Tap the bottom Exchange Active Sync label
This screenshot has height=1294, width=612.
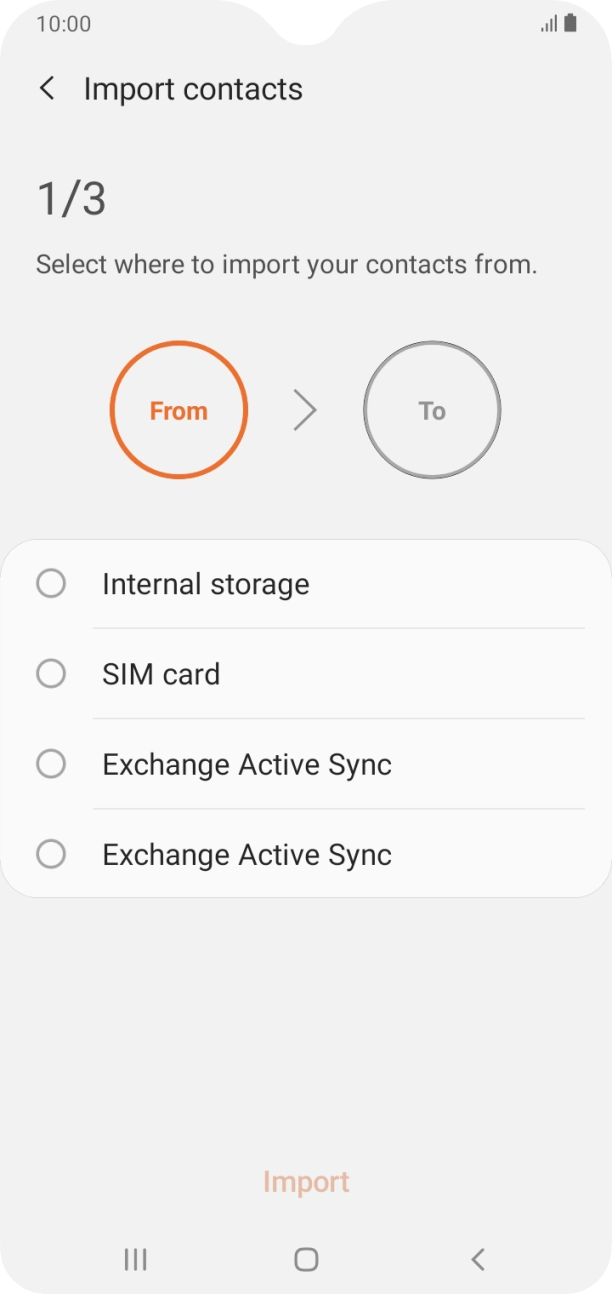[247, 855]
